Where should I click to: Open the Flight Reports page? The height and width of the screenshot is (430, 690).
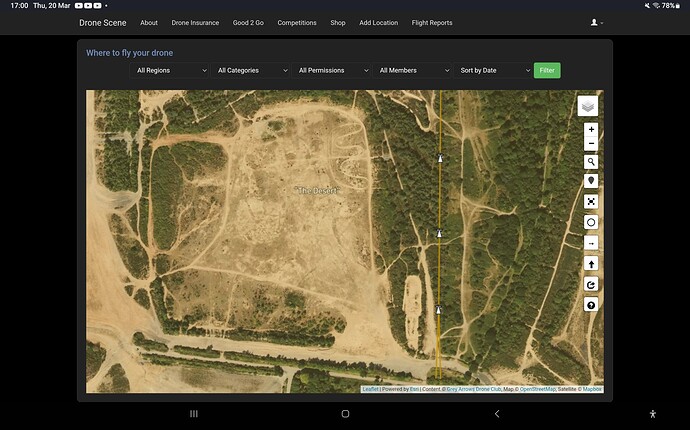tap(432, 23)
